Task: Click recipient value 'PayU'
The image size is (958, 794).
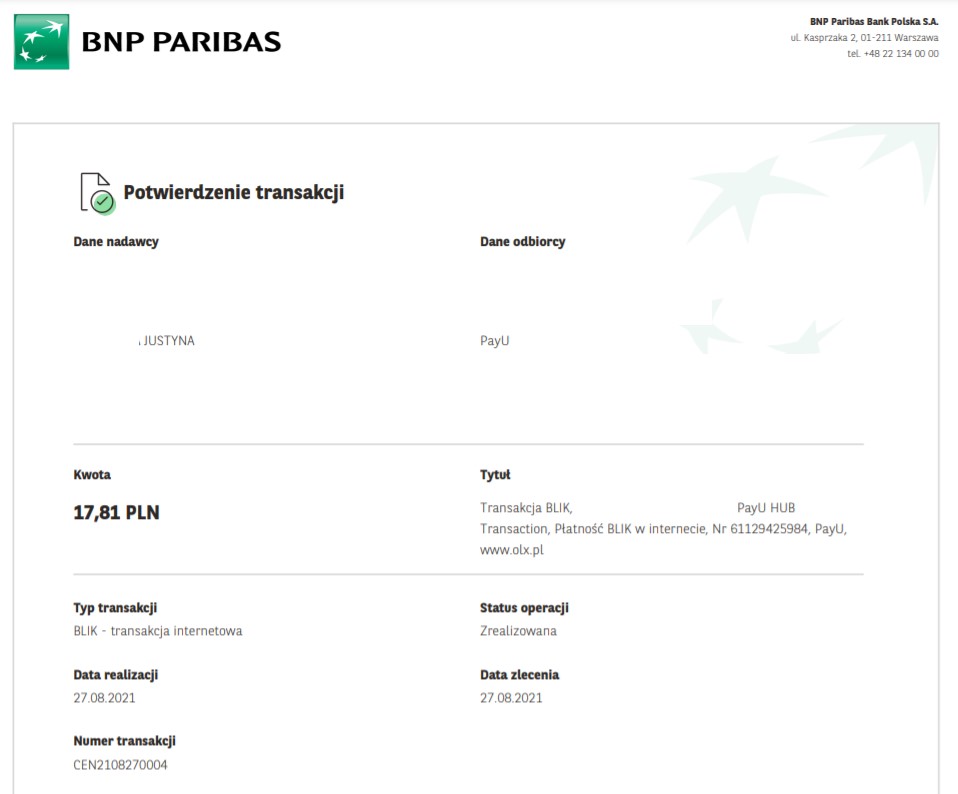Action: point(494,341)
